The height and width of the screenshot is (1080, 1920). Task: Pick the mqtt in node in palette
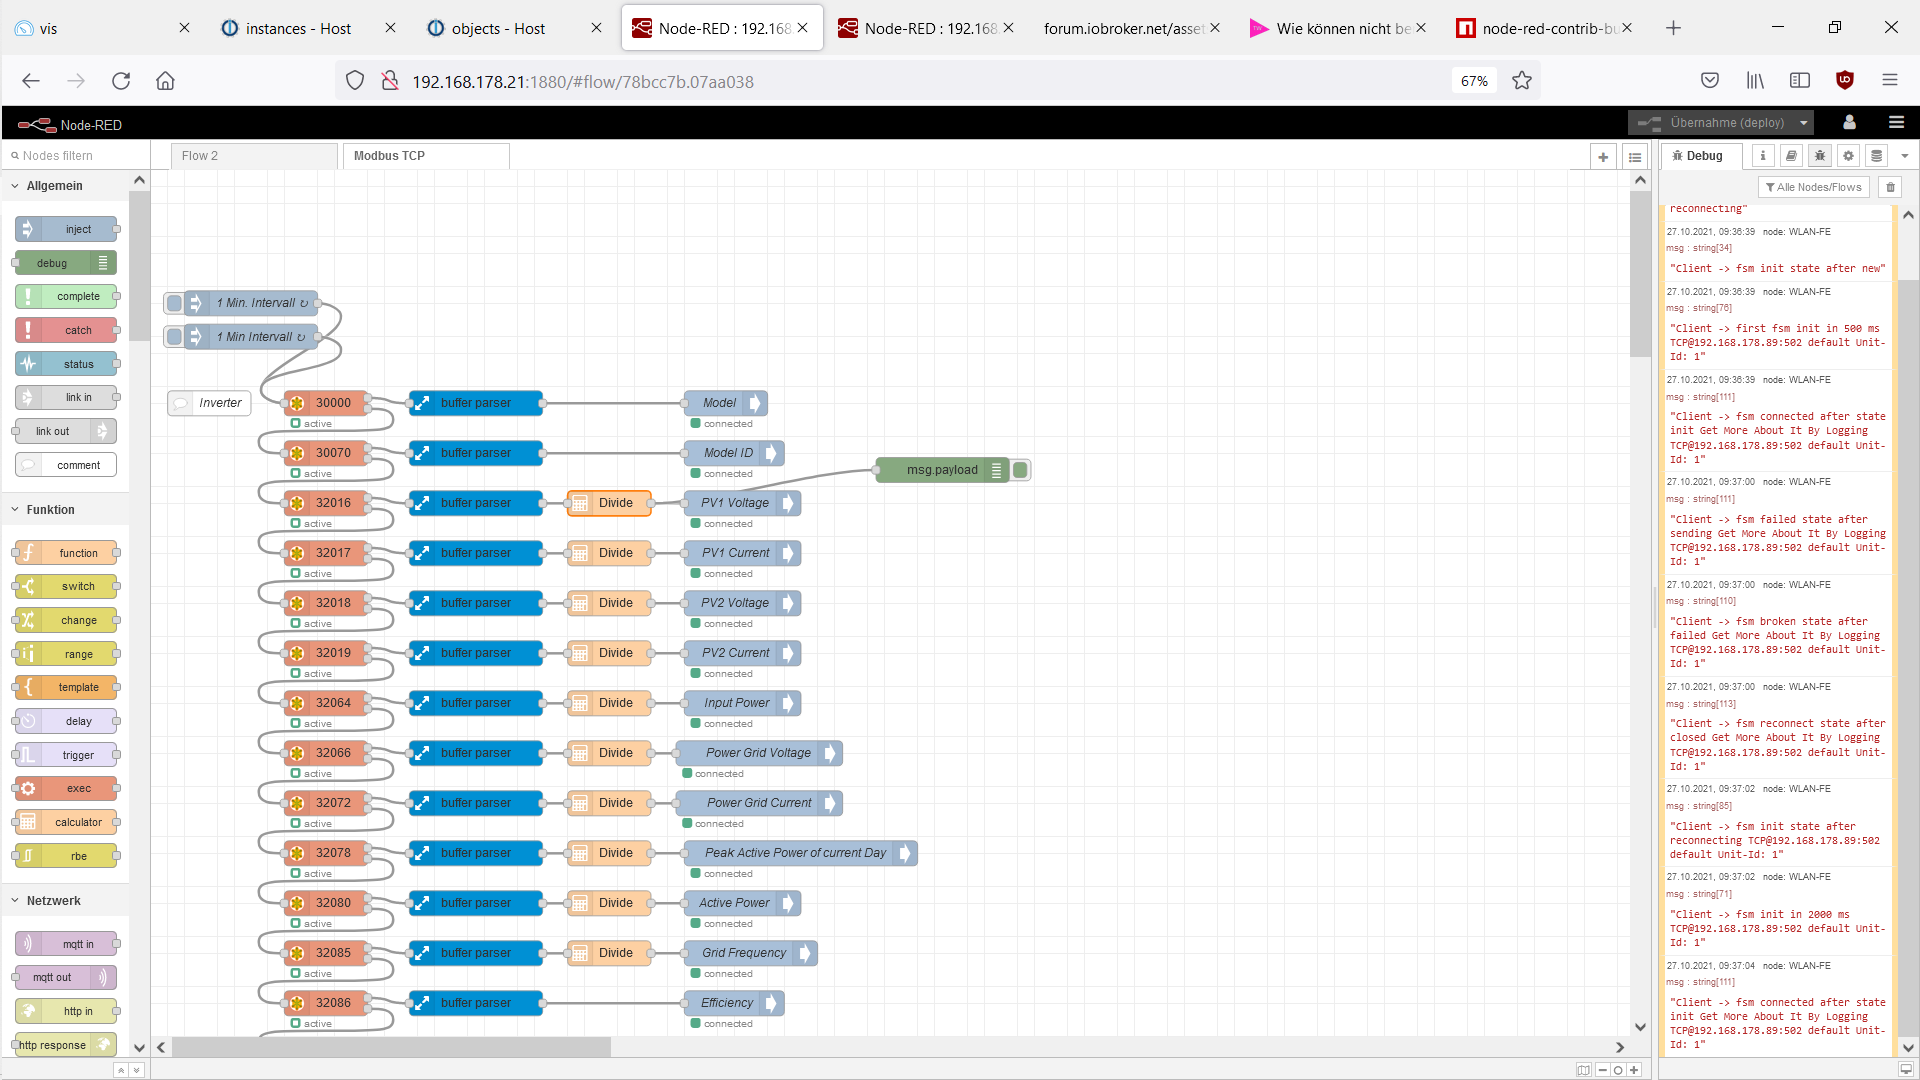tap(66, 944)
